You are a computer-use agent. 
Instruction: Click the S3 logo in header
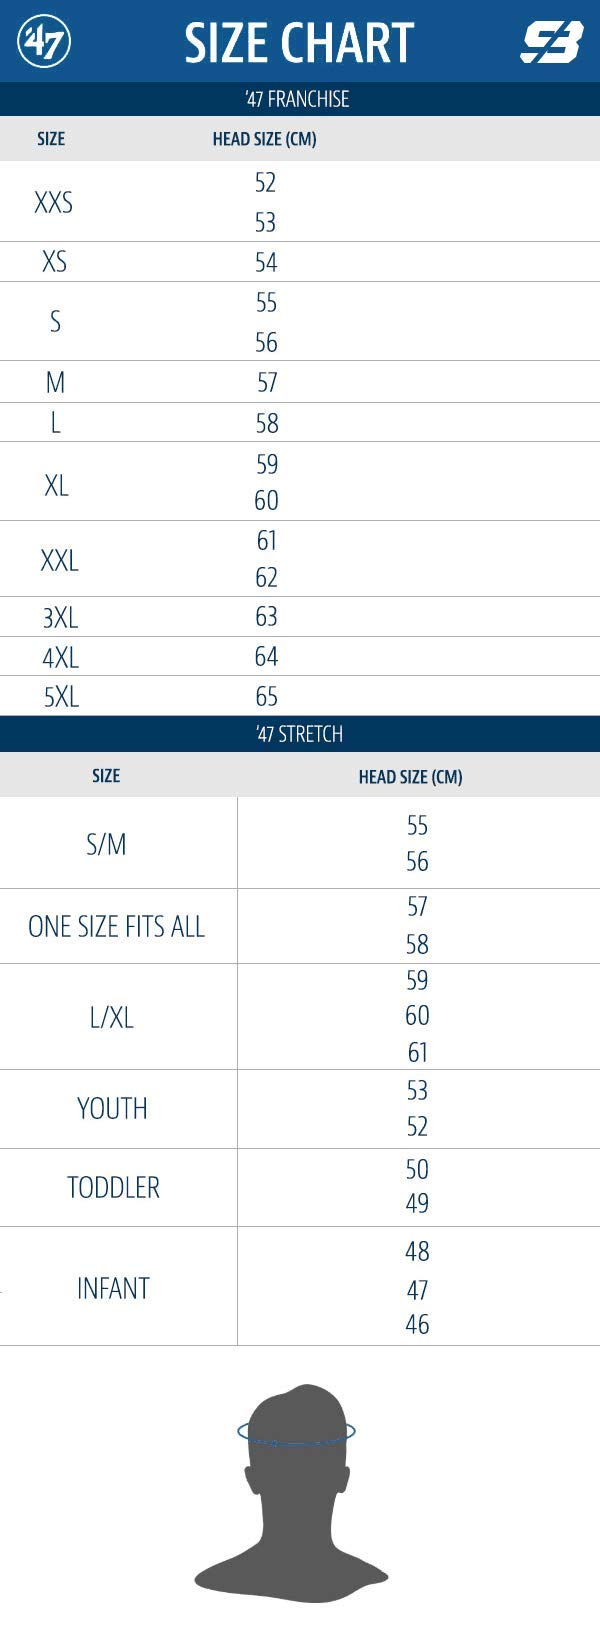[551, 43]
